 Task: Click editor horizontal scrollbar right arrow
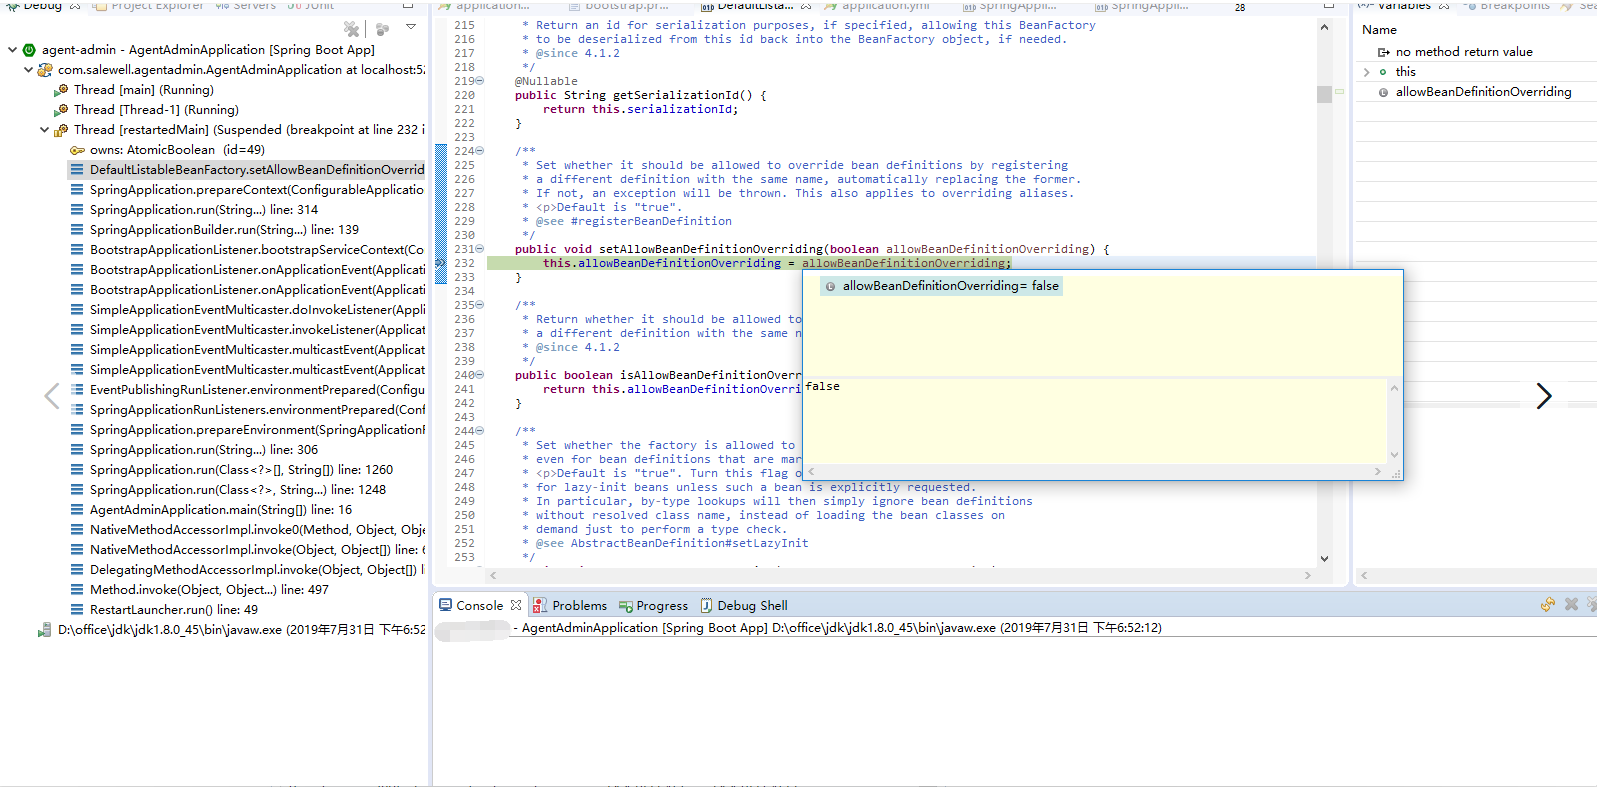(x=1308, y=576)
